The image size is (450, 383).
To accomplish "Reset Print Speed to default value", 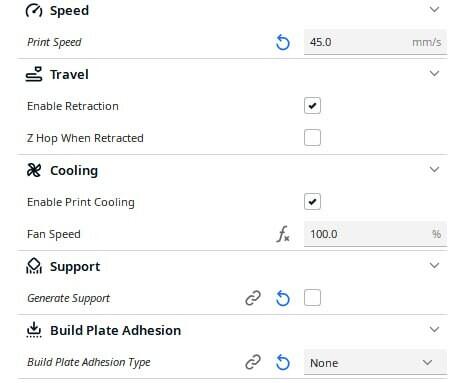I will click(283, 43).
